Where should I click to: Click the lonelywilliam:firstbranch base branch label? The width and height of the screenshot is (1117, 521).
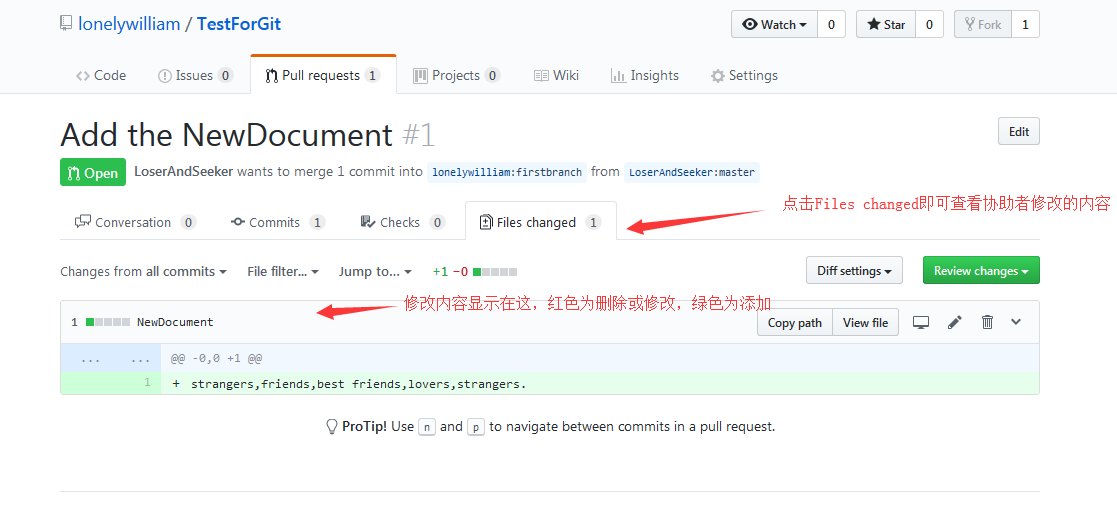point(506,172)
